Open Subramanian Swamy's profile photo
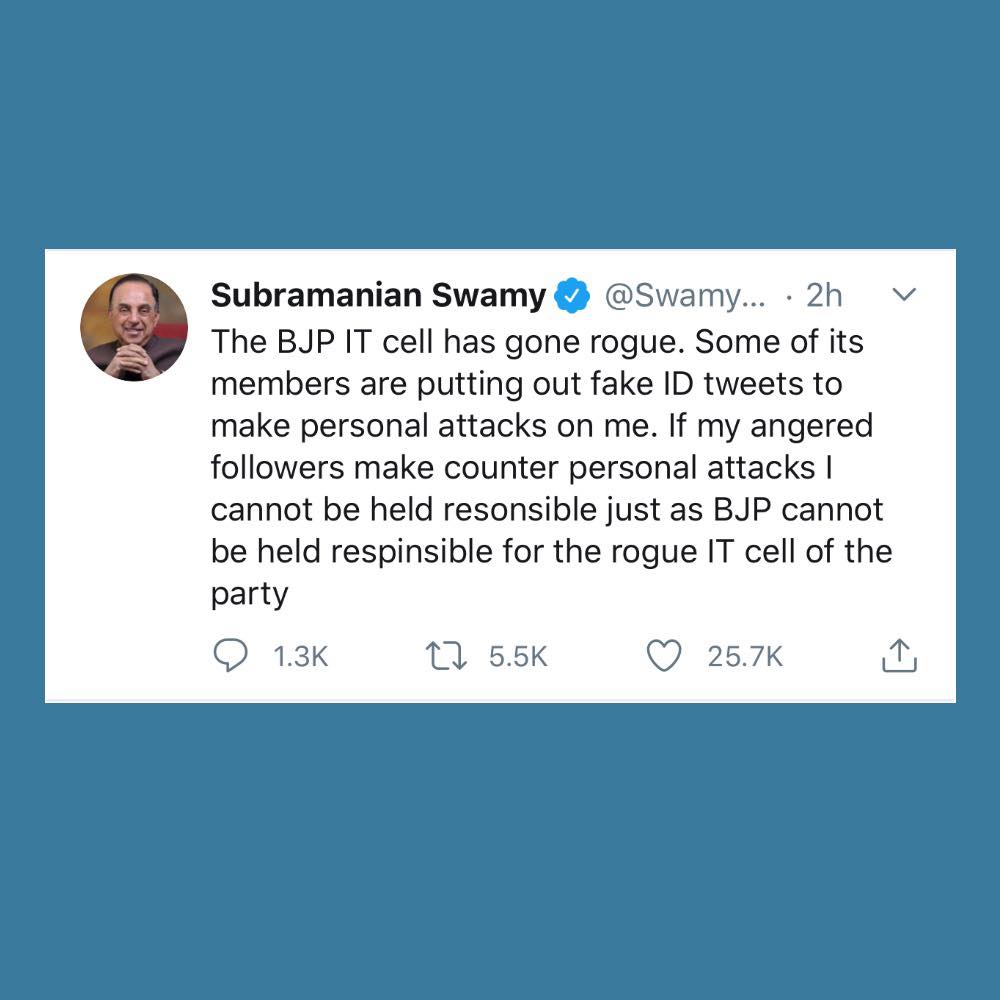Image resolution: width=1000 pixels, height=1000 pixels. pyautogui.click(x=134, y=327)
